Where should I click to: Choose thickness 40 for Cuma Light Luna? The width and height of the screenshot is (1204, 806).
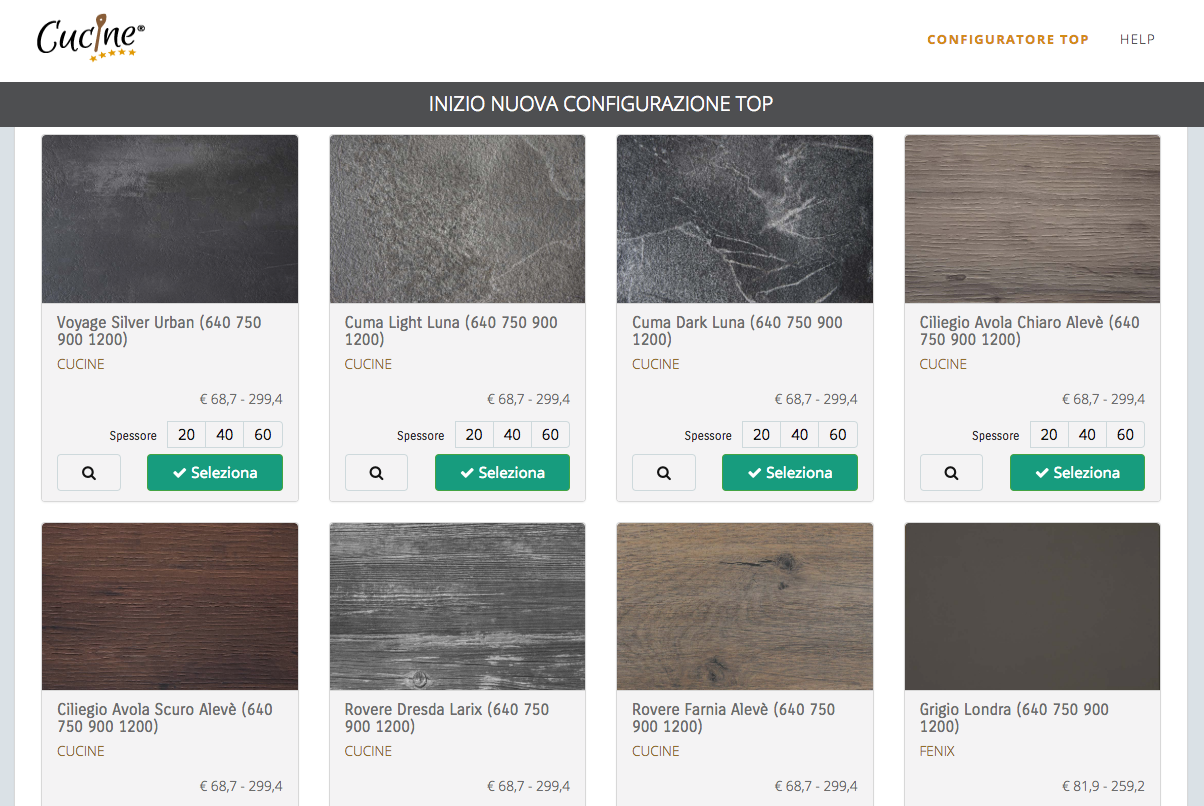click(x=512, y=435)
